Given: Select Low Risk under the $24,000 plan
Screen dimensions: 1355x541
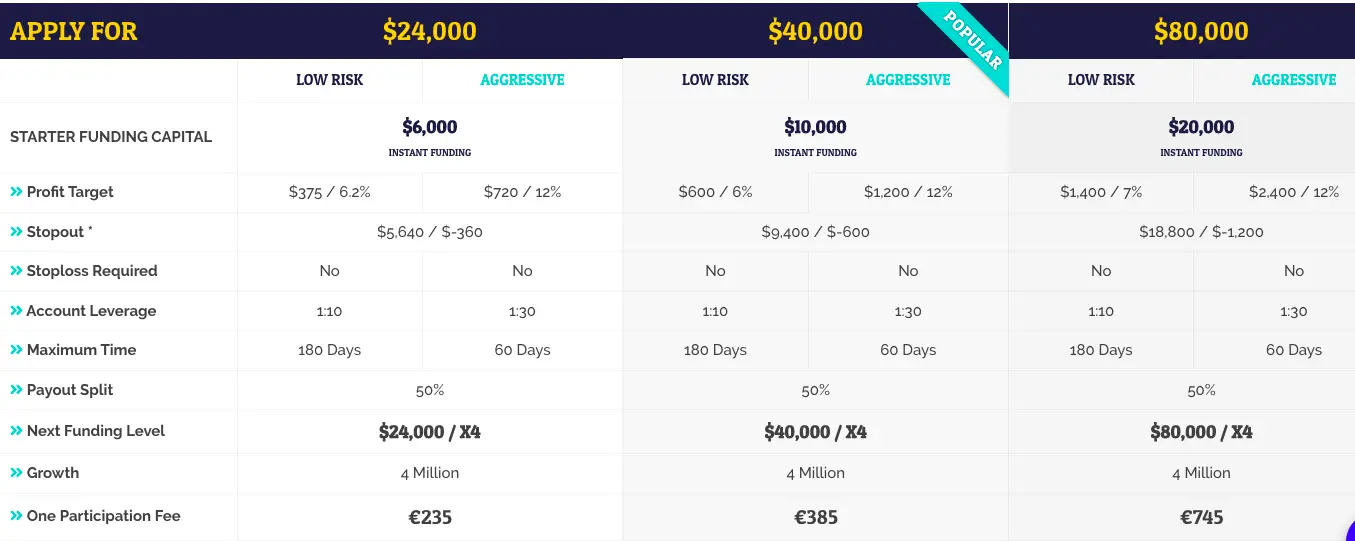Looking at the screenshot, I should click(x=330, y=80).
